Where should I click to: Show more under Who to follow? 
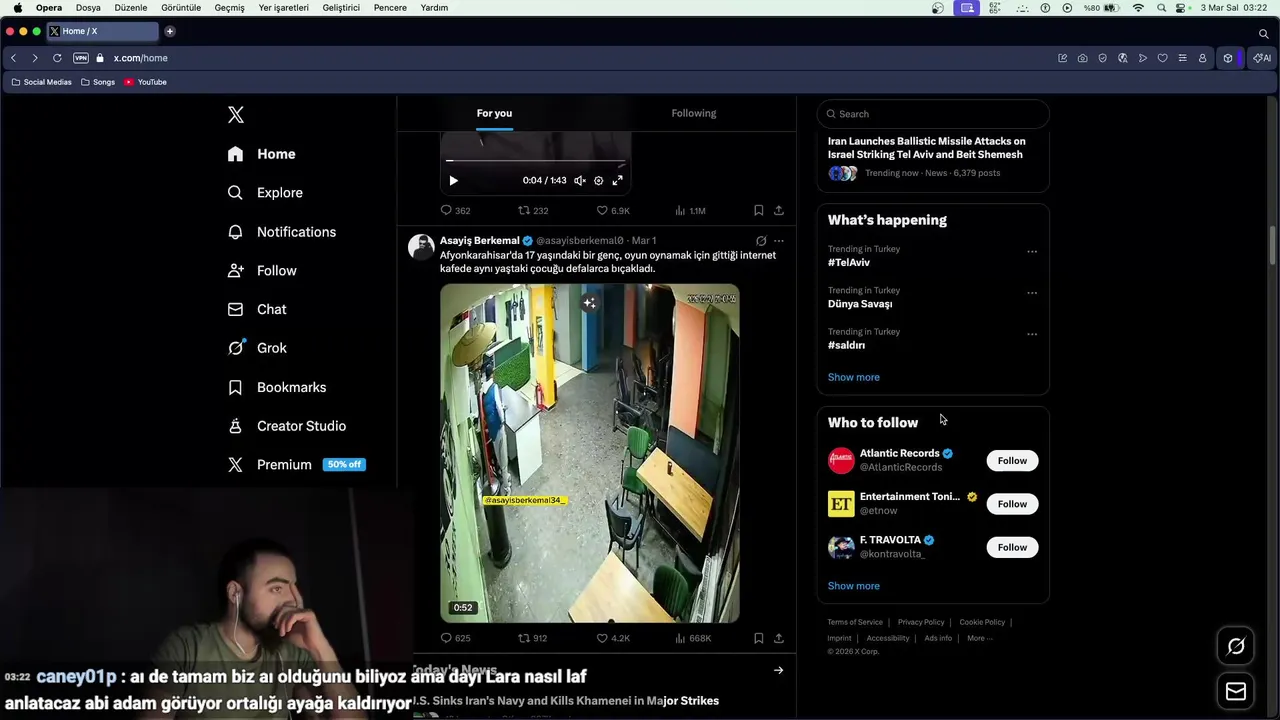(854, 586)
